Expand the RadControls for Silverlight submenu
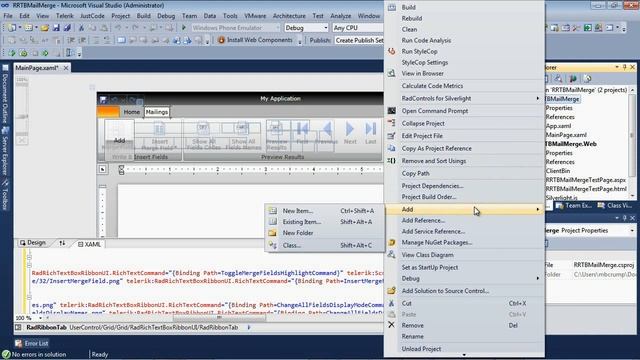Image resolution: width=640 pixels, height=360 pixels. coord(538,98)
